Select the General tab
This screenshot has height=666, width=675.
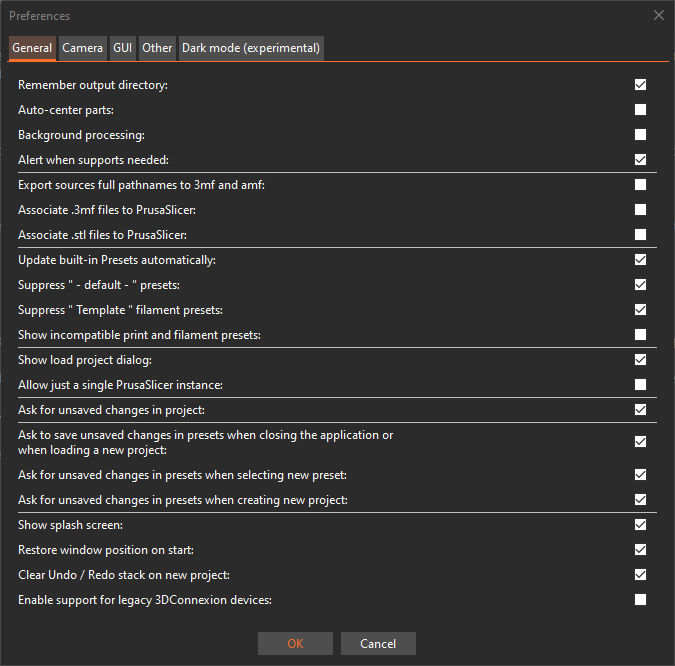click(x=32, y=48)
